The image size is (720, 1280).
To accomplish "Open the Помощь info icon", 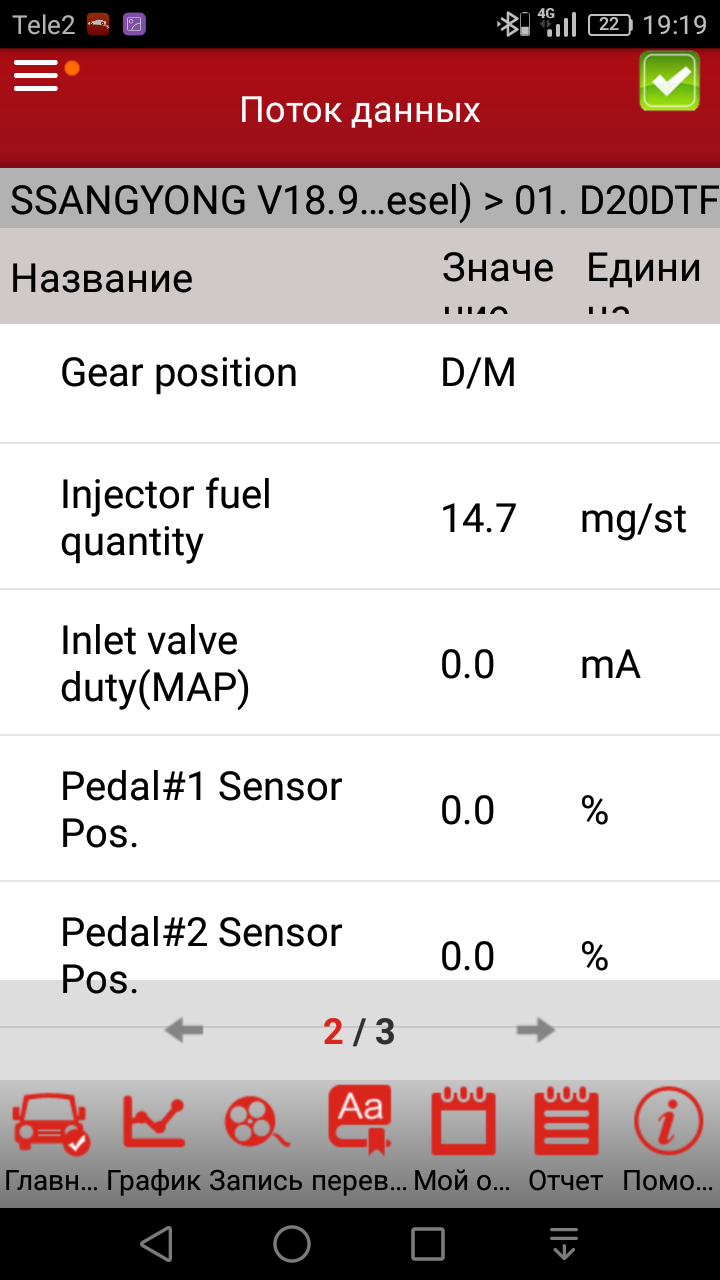I will click(668, 1125).
